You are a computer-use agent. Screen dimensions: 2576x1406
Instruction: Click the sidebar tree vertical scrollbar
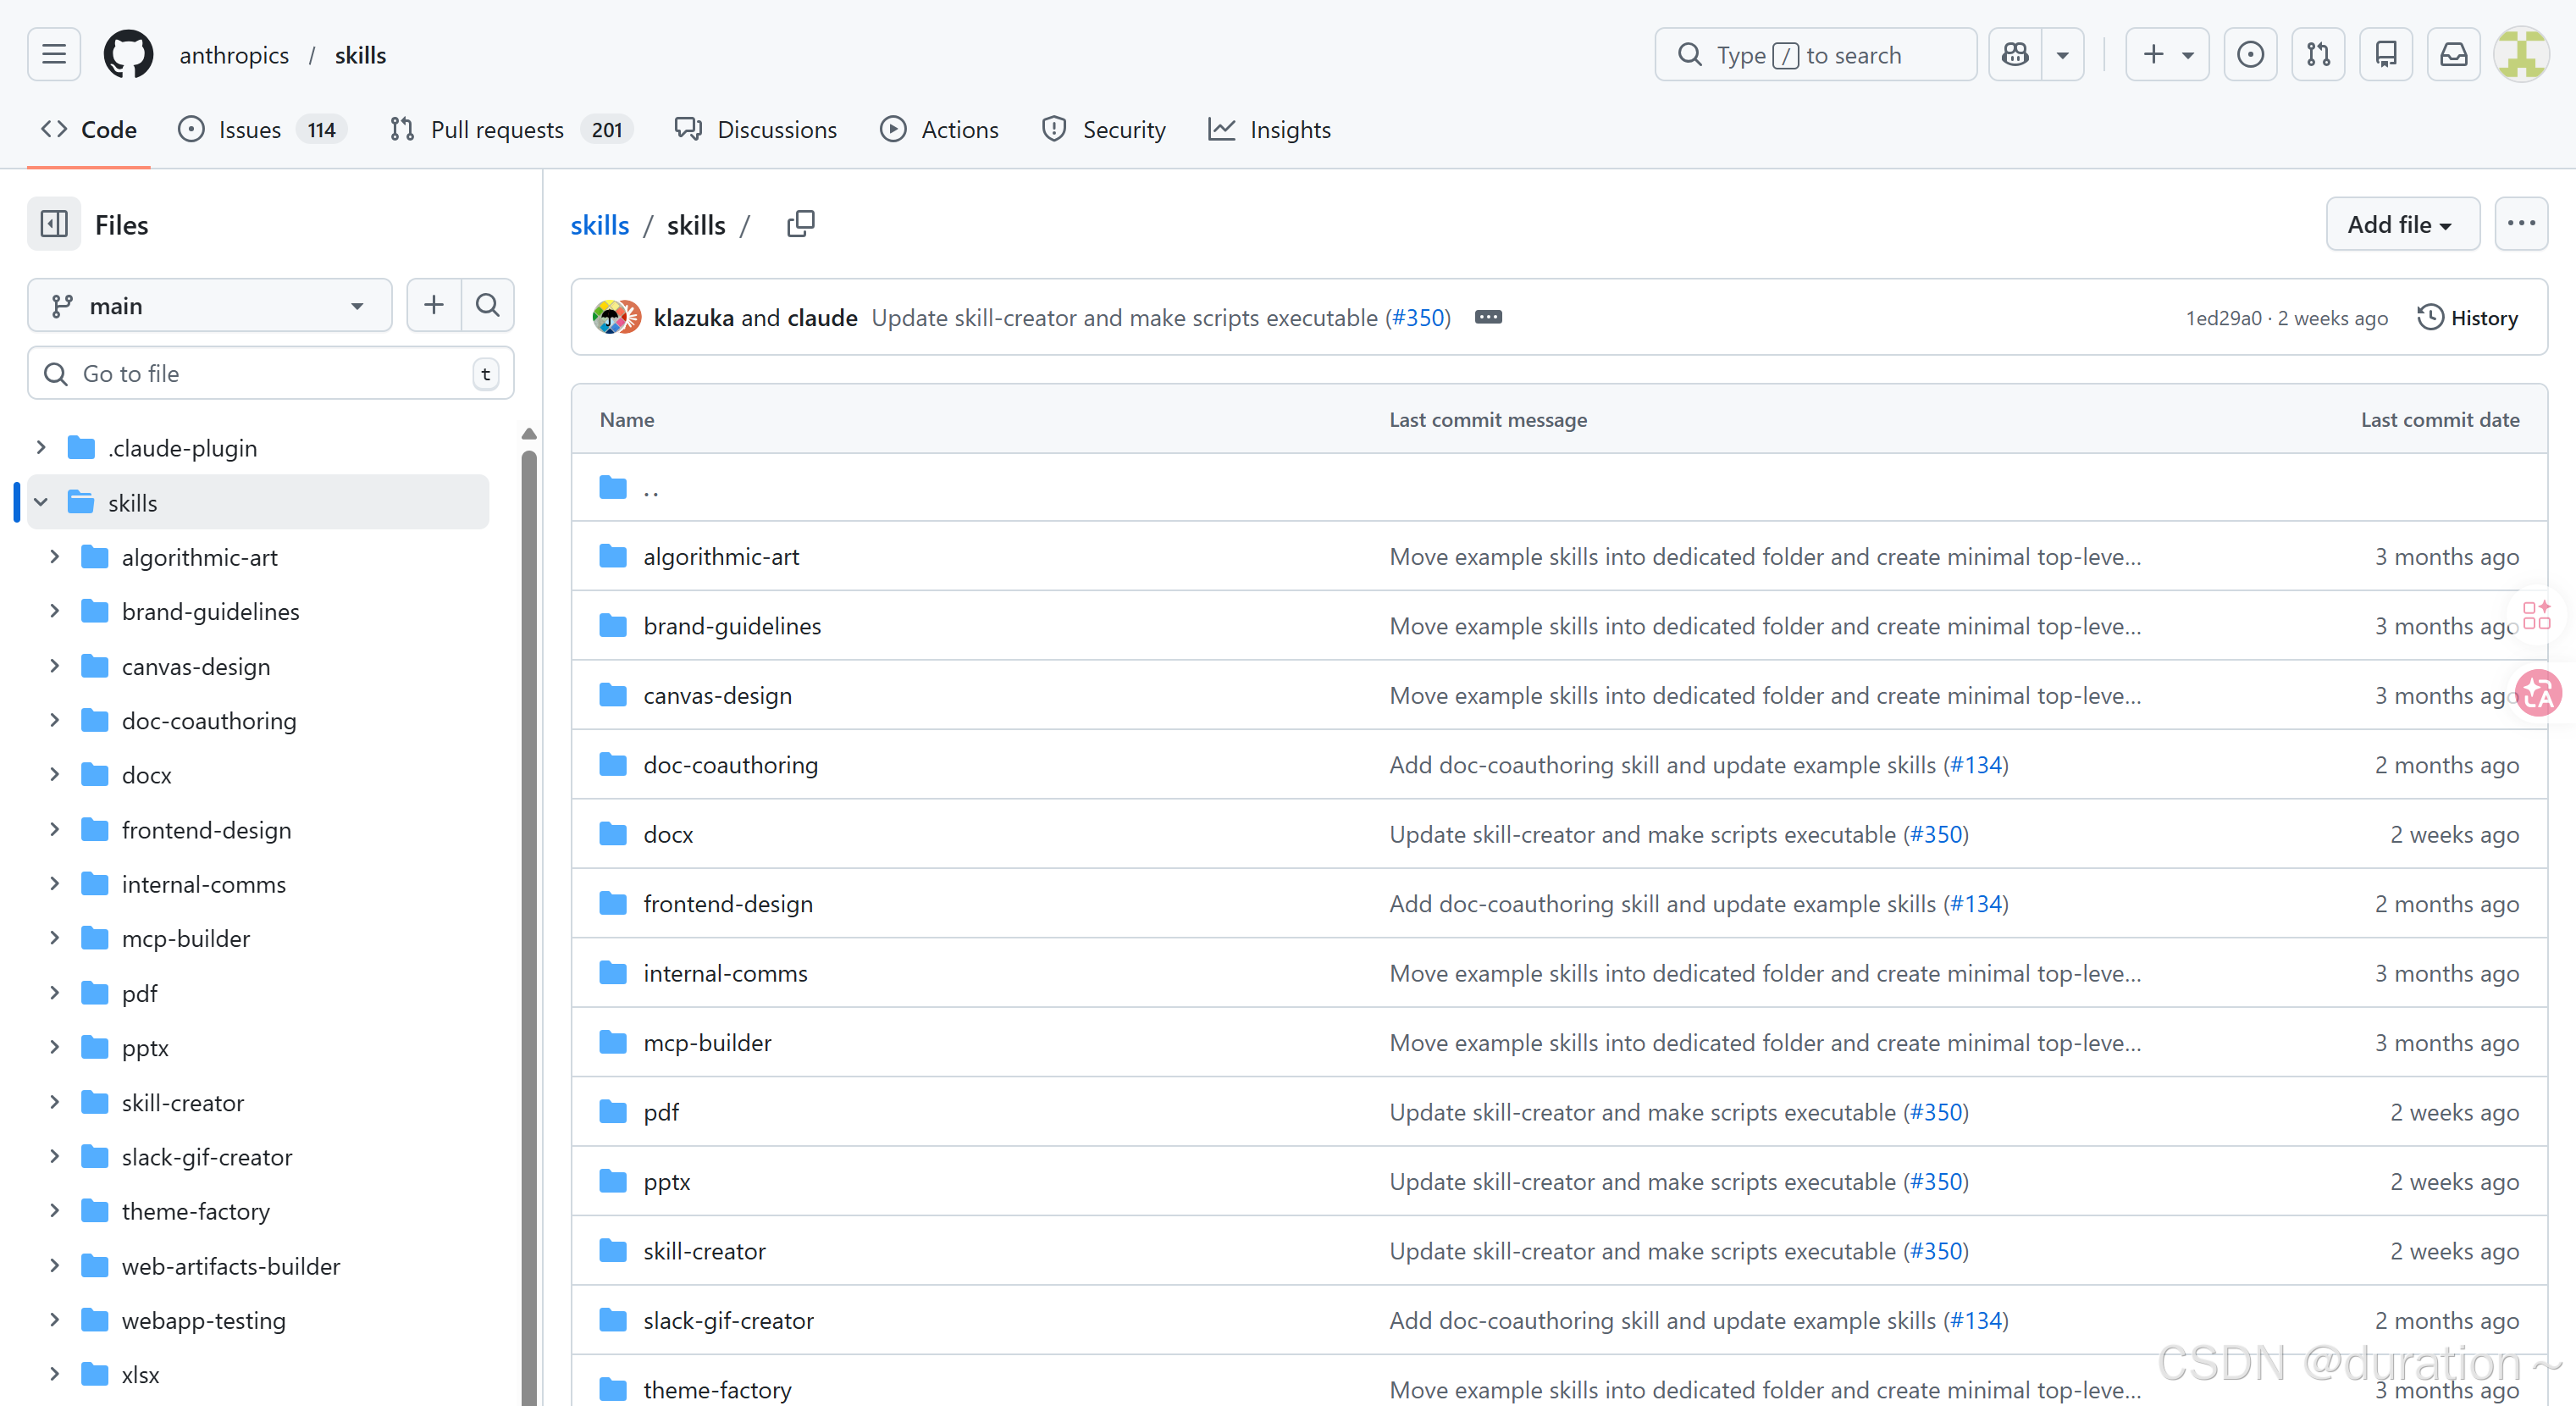click(x=529, y=900)
